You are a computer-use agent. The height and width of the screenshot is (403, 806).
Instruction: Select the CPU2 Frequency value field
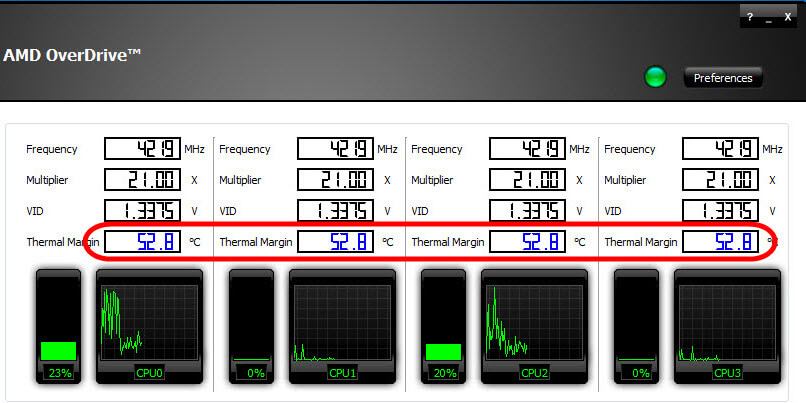[527, 149]
